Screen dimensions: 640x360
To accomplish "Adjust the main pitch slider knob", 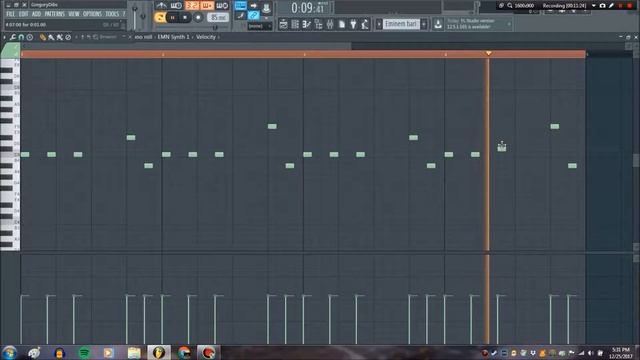I will (x=143, y=16).
